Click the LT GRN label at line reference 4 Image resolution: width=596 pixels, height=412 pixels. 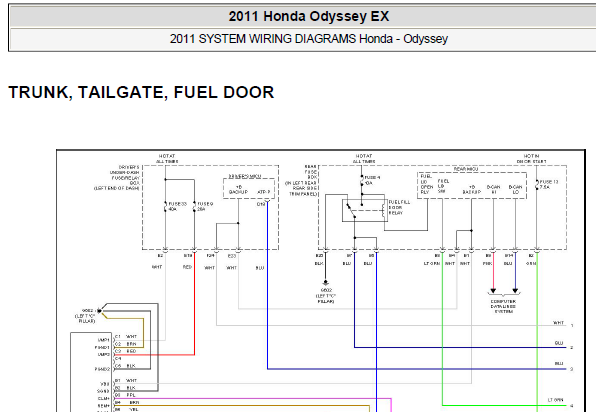pos(555,400)
